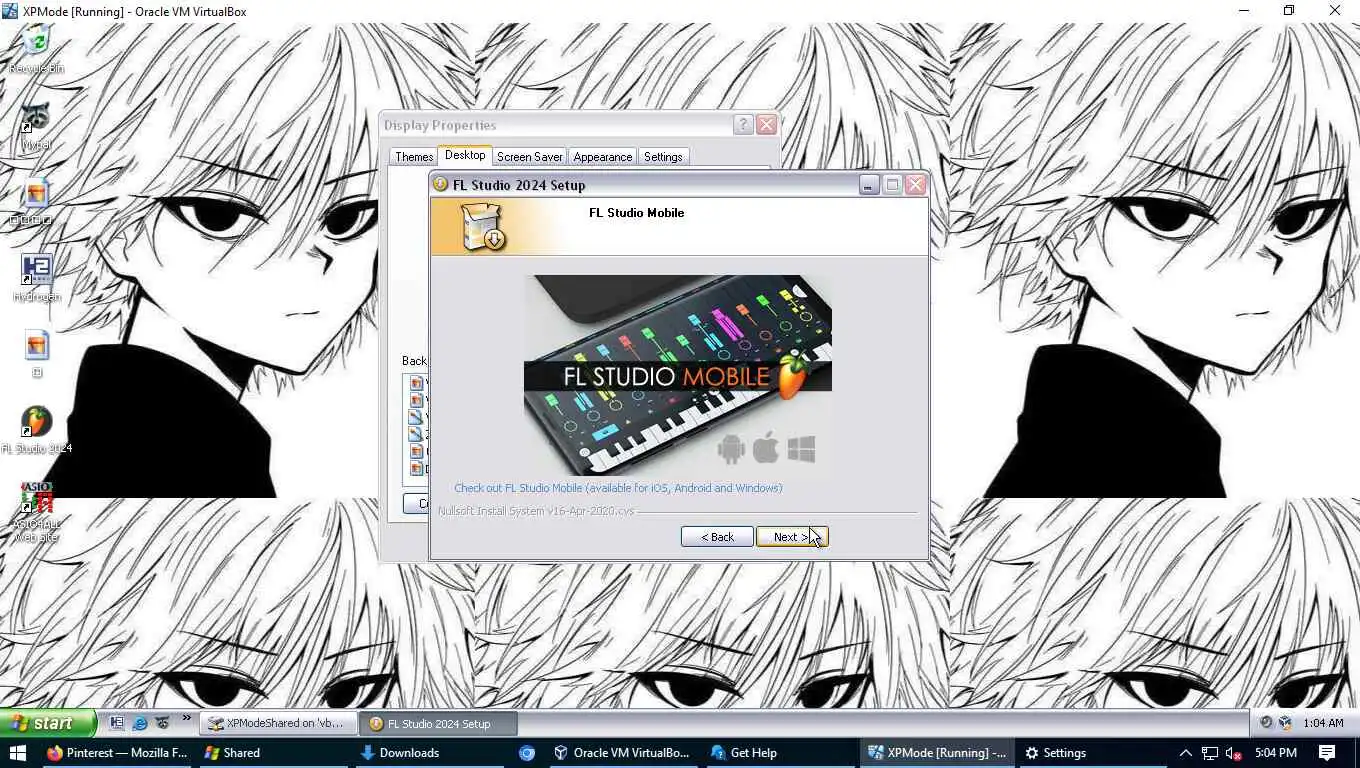Image resolution: width=1360 pixels, height=768 pixels.
Task: Open the Get Help taskbar item
Action: [779, 753]
